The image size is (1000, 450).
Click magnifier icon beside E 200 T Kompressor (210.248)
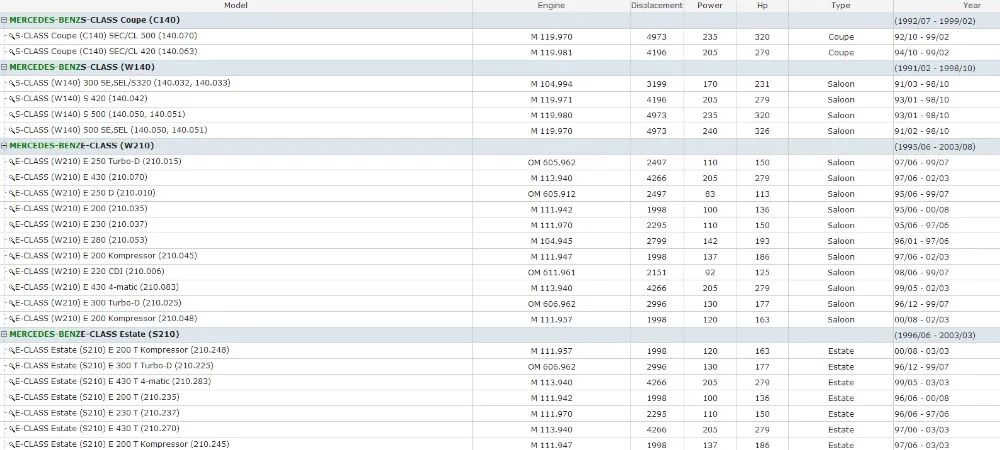click(x=11, y=351)
